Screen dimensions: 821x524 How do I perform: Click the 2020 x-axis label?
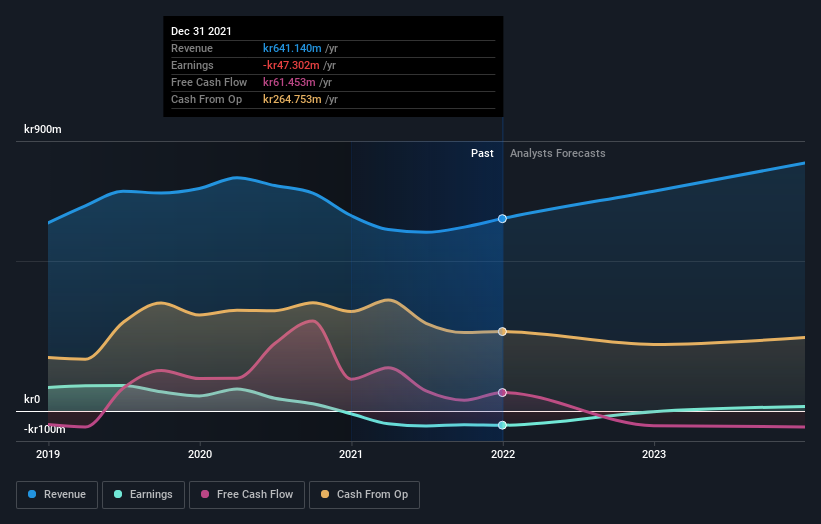coord(199,454)
